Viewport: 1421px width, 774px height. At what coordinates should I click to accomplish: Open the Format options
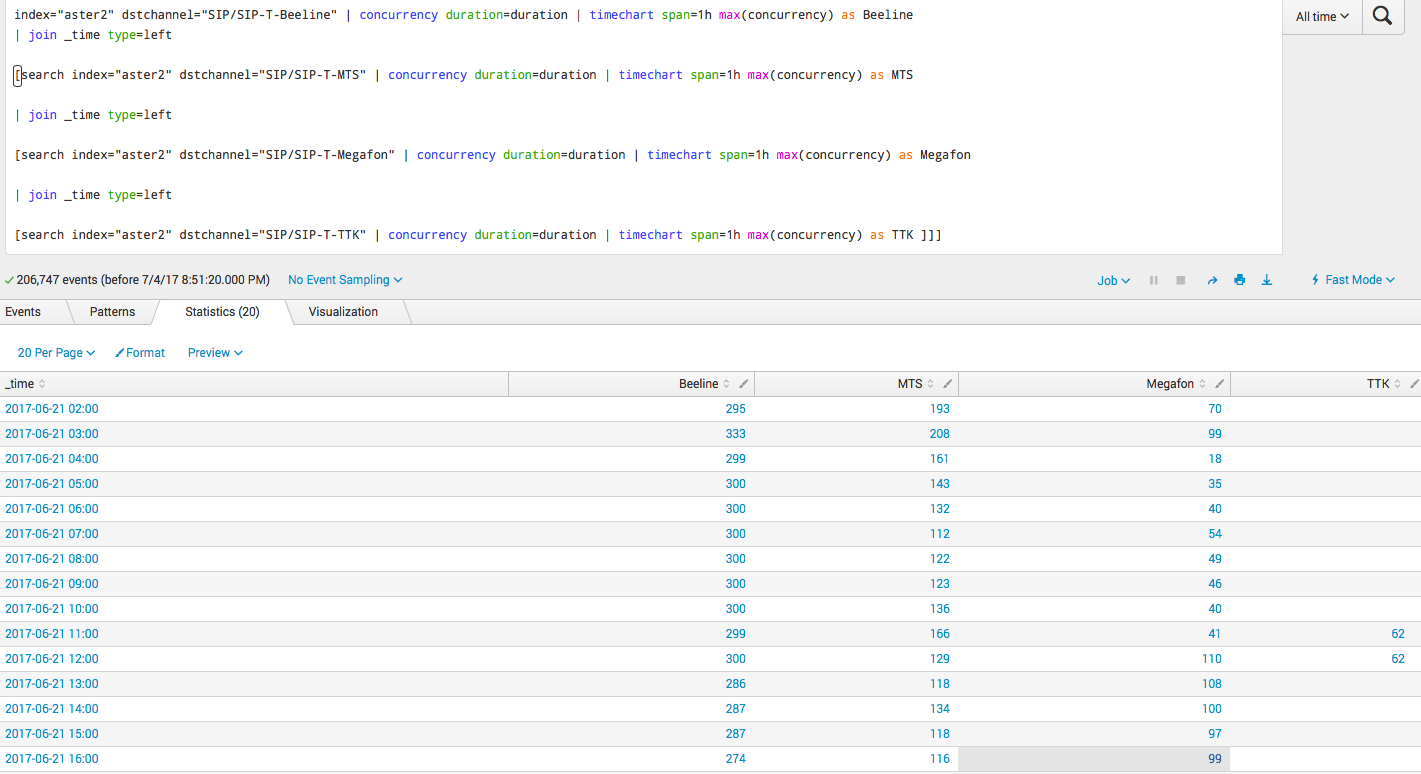[x=140, y=352]
